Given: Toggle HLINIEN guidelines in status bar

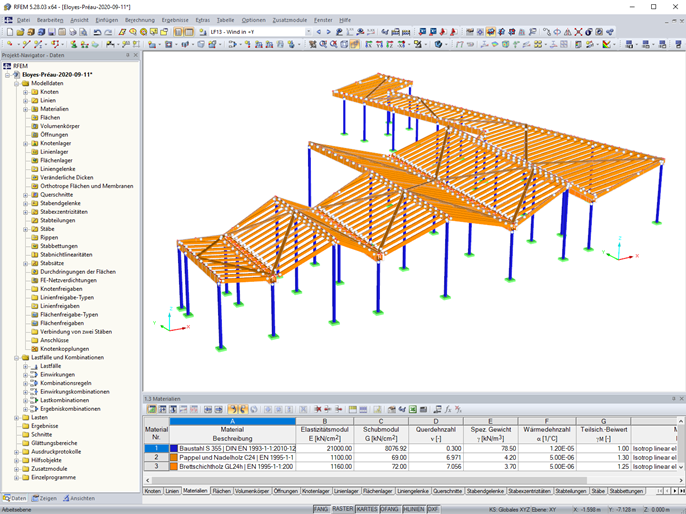Looking at the screenshot, I should click(x=413, y=510).
